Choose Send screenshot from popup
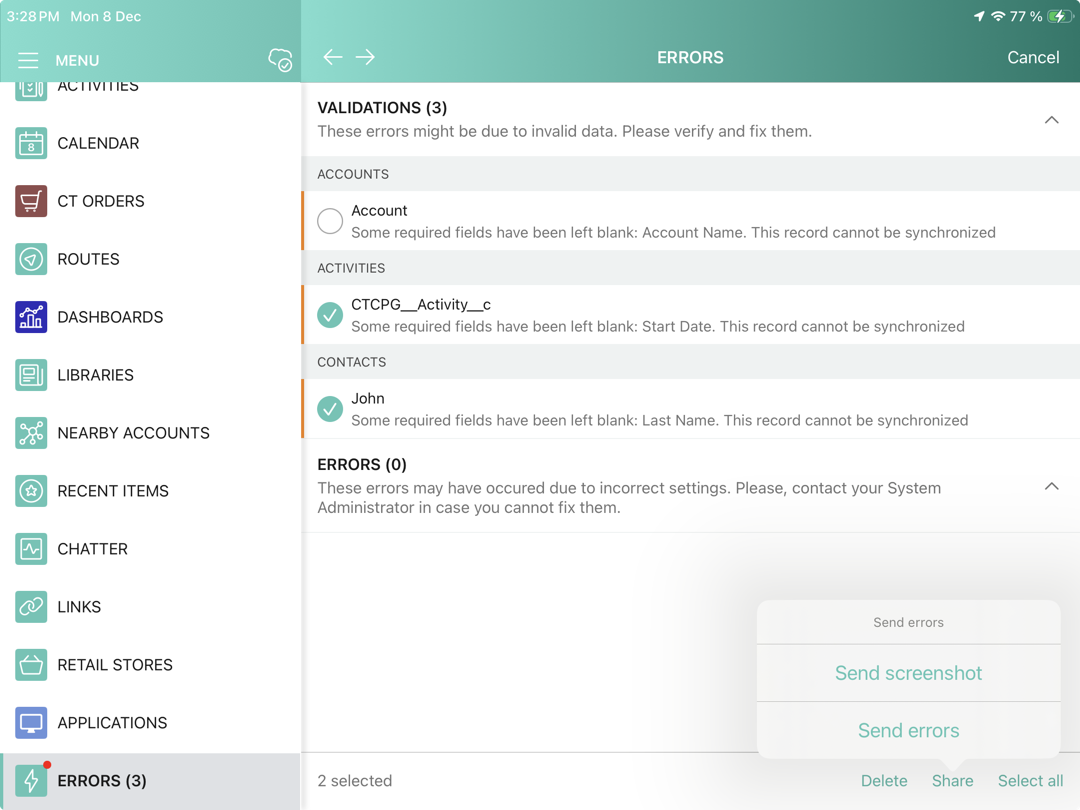Image resolution: width=1080 pixels, height=810 pixels. point(908,673)
